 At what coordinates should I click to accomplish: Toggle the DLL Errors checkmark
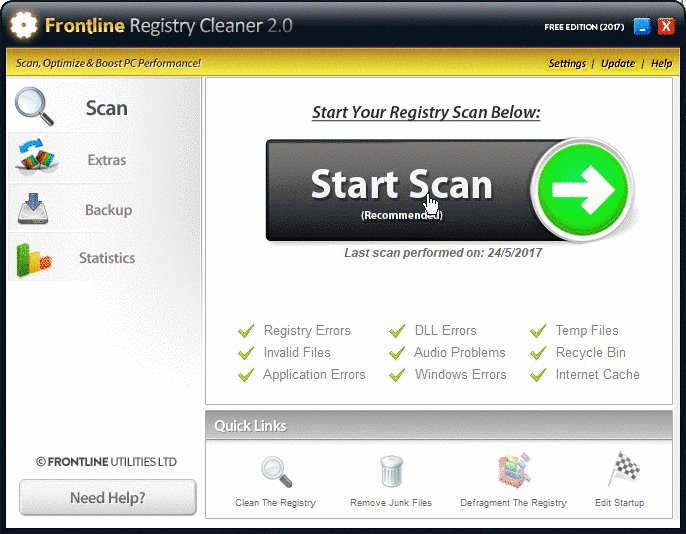(x=397, y=331)
